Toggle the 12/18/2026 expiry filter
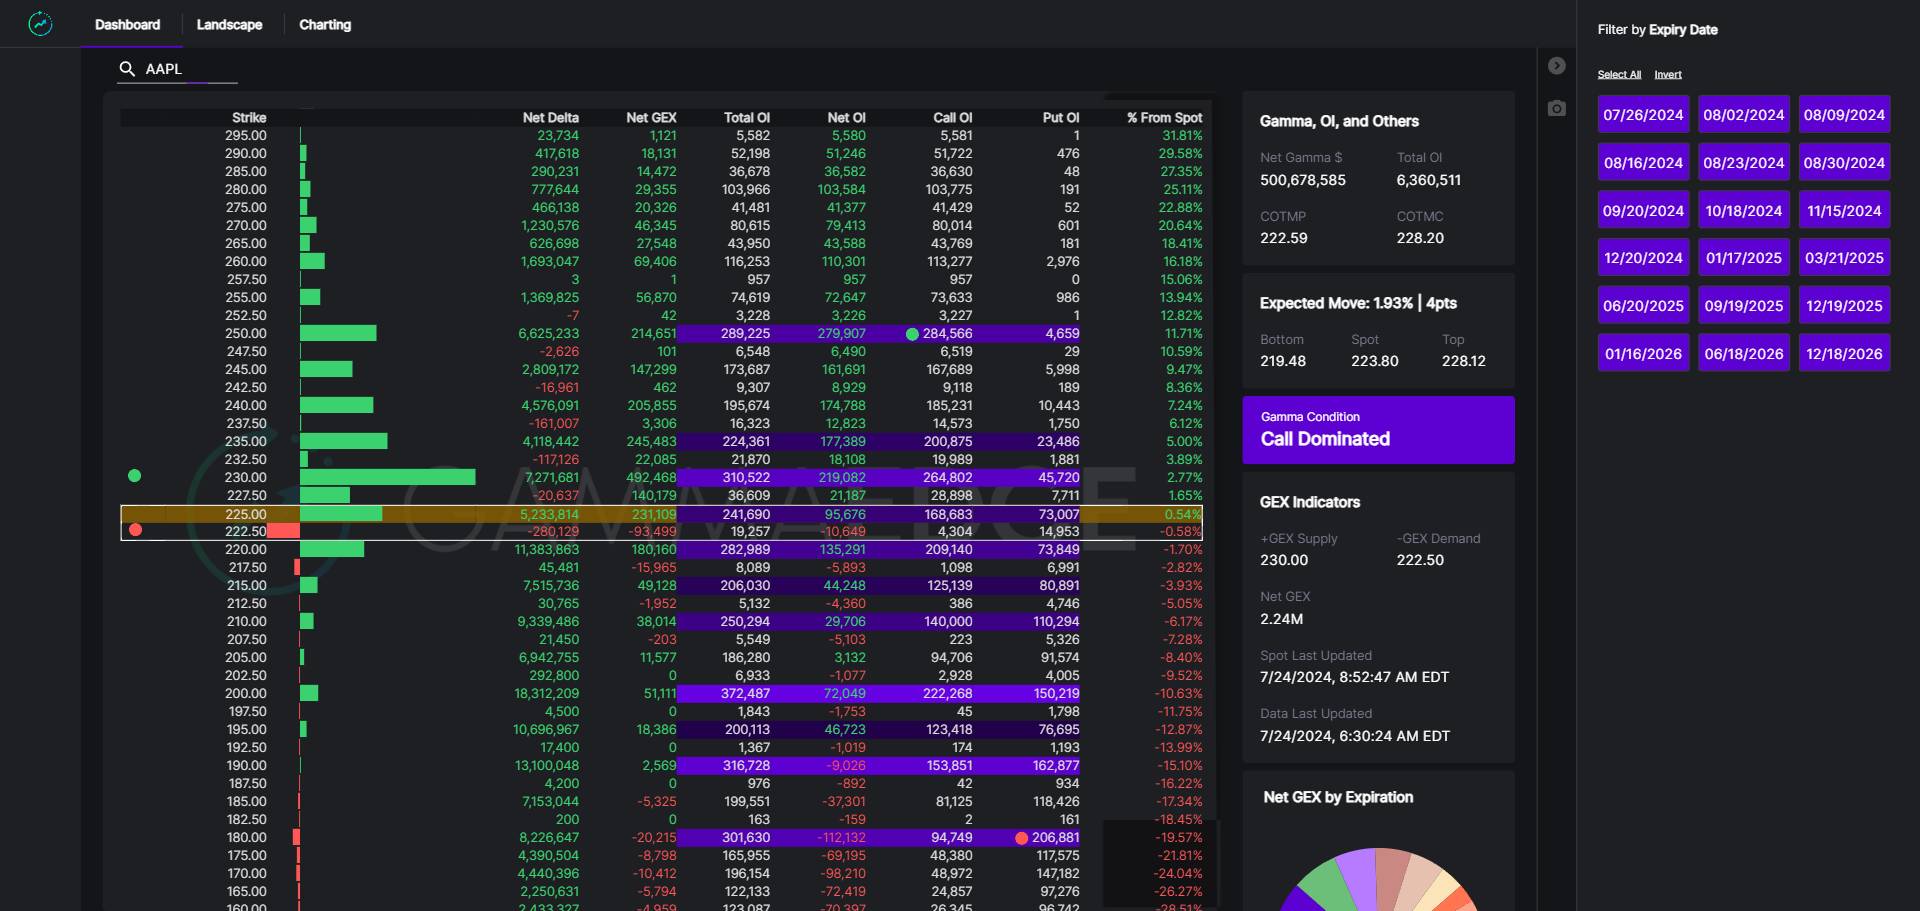 1843,354
